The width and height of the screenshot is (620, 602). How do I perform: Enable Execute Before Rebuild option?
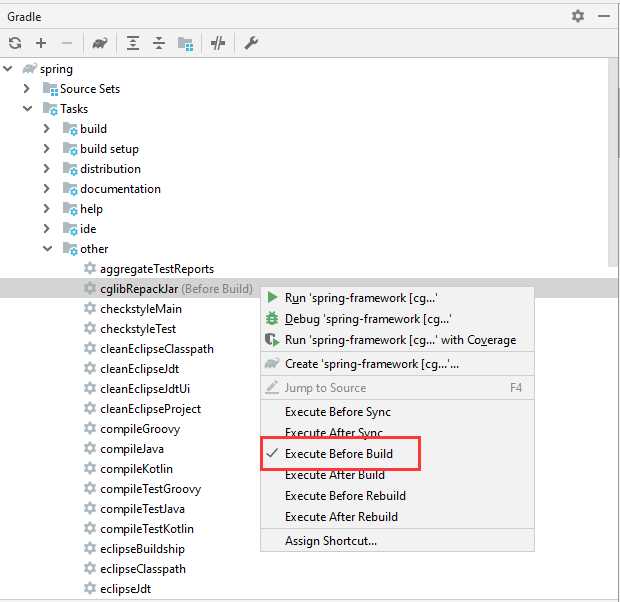[x=397, y=496]
